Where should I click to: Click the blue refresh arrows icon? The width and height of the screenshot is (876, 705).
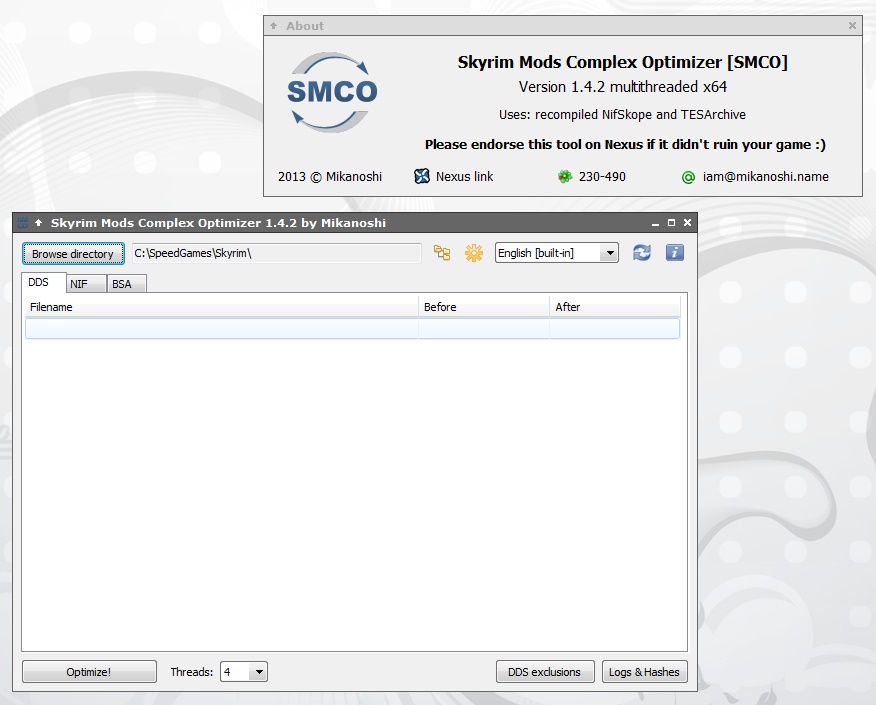tap(642, 253)
